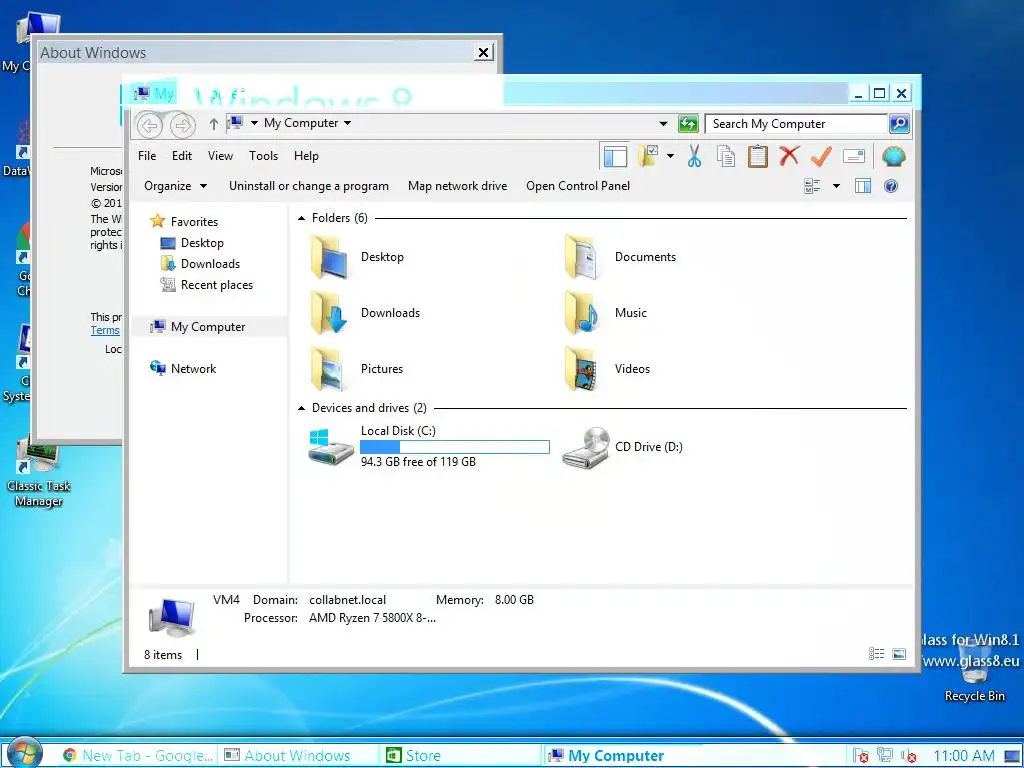Image resolution: width=1024 pixels, height=768 pixels.
Task: Click the search magnifier button
Action: point(899,123)
